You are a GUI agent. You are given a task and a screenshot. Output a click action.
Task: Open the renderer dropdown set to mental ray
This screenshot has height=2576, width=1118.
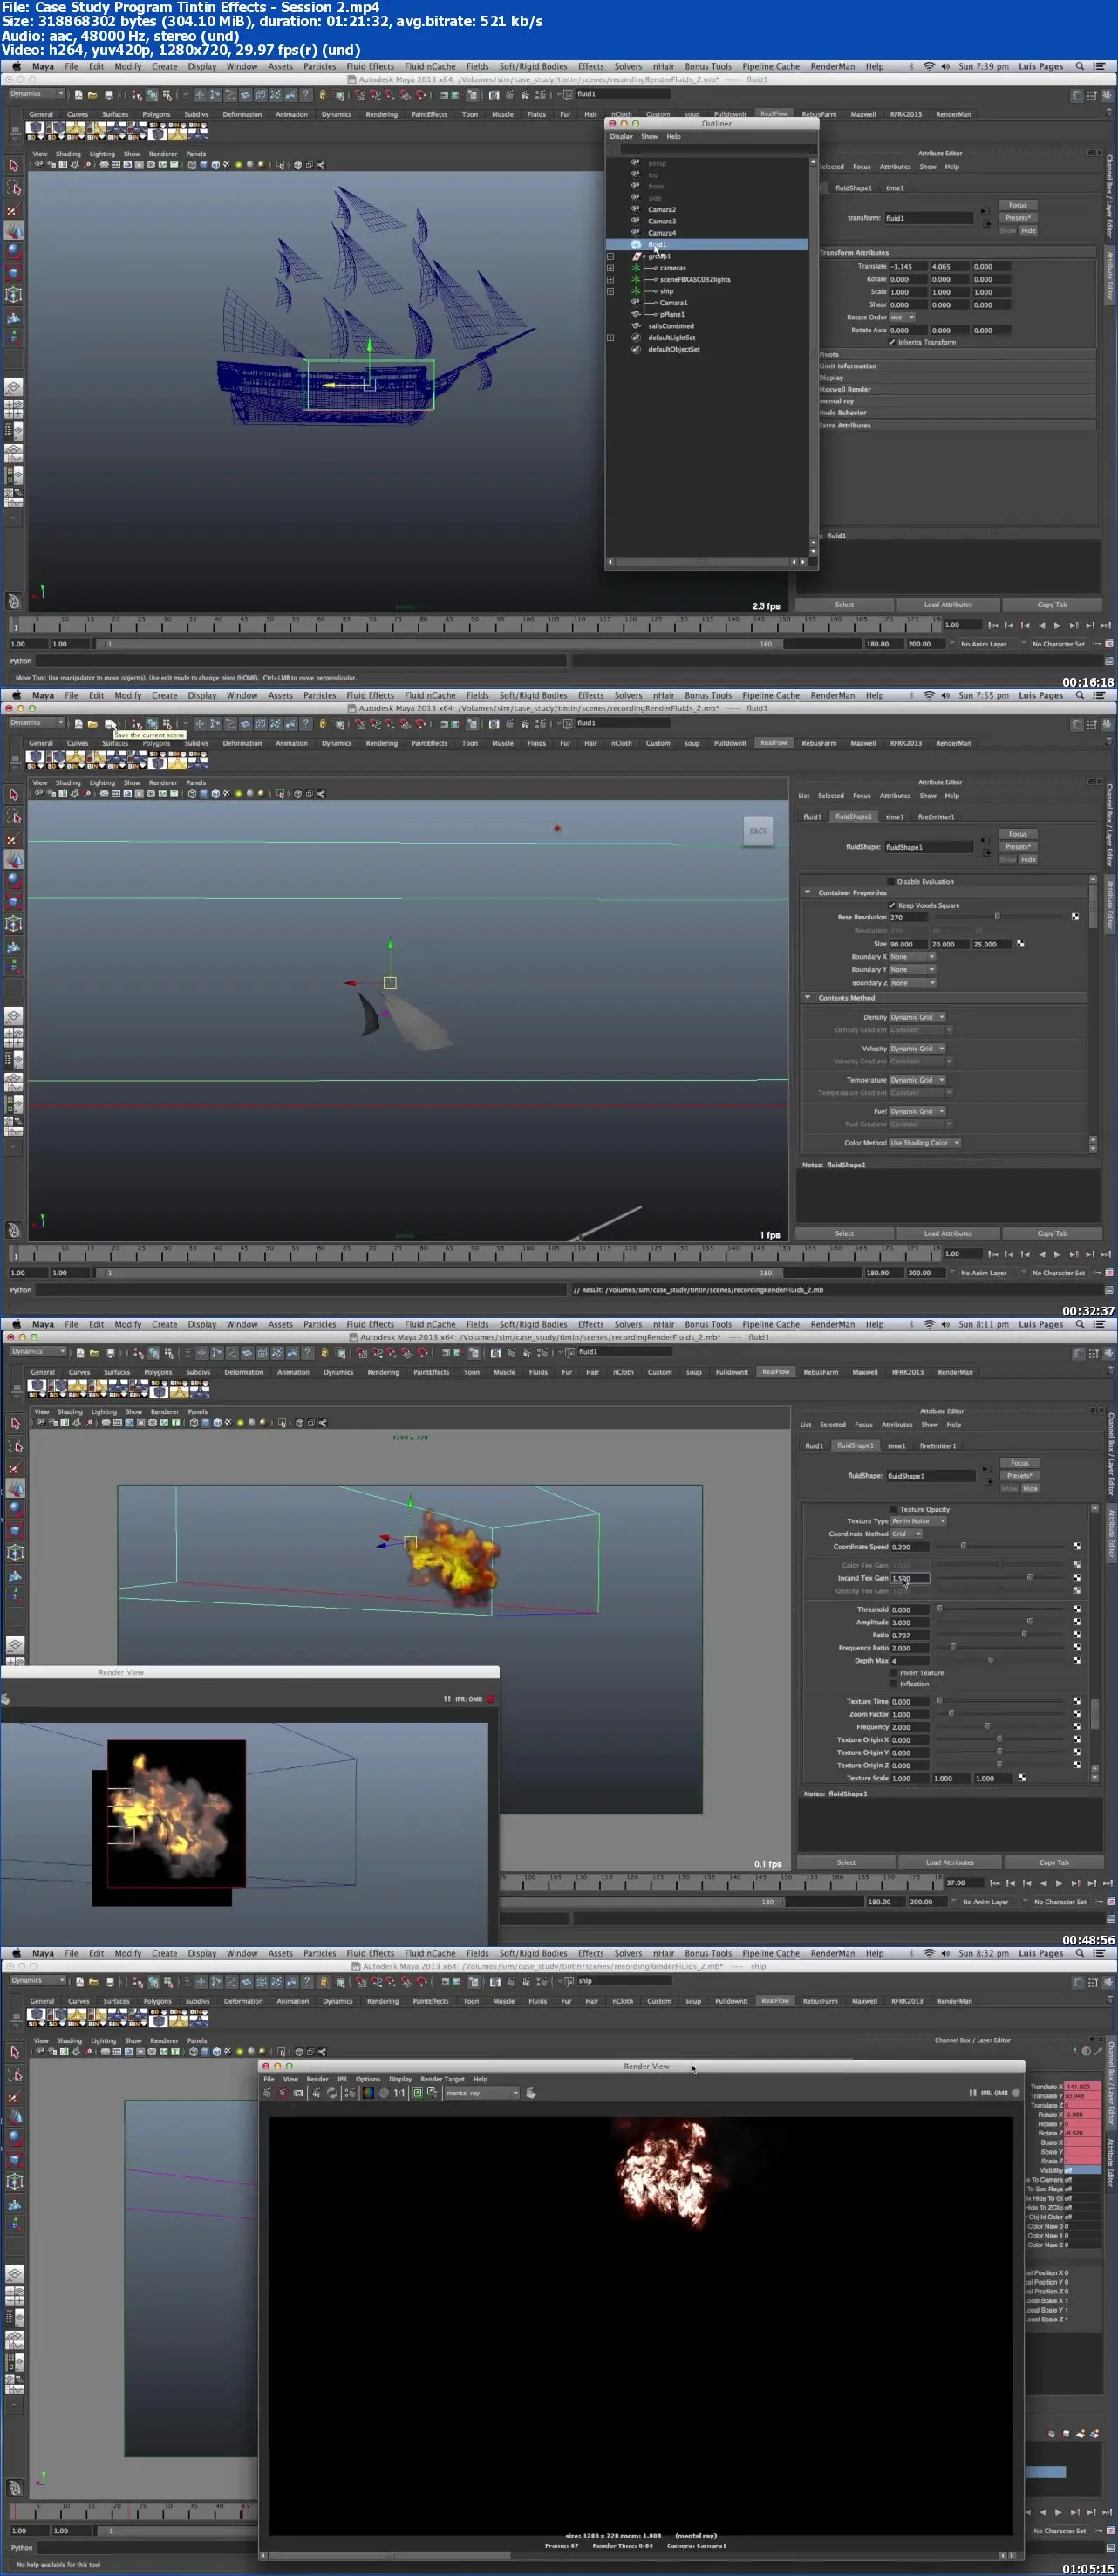tap(483, 2093)
